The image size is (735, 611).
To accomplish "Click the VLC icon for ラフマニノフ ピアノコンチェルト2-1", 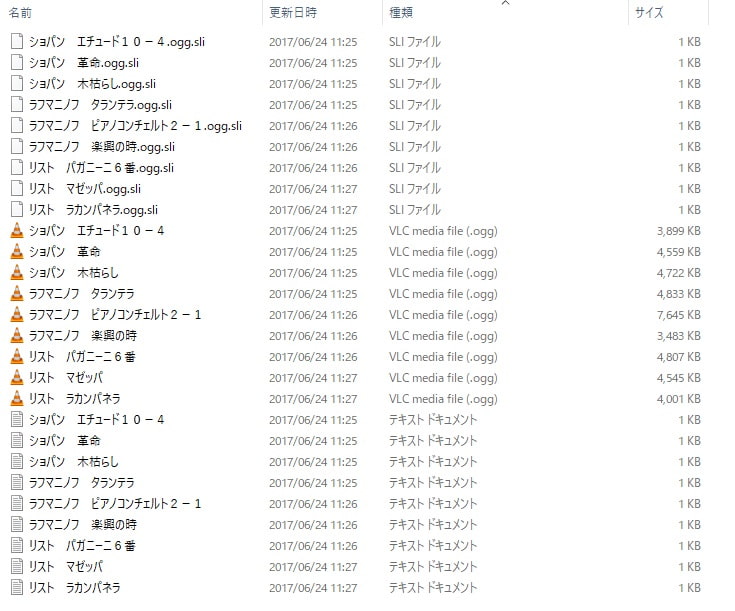I will (17, 315).
